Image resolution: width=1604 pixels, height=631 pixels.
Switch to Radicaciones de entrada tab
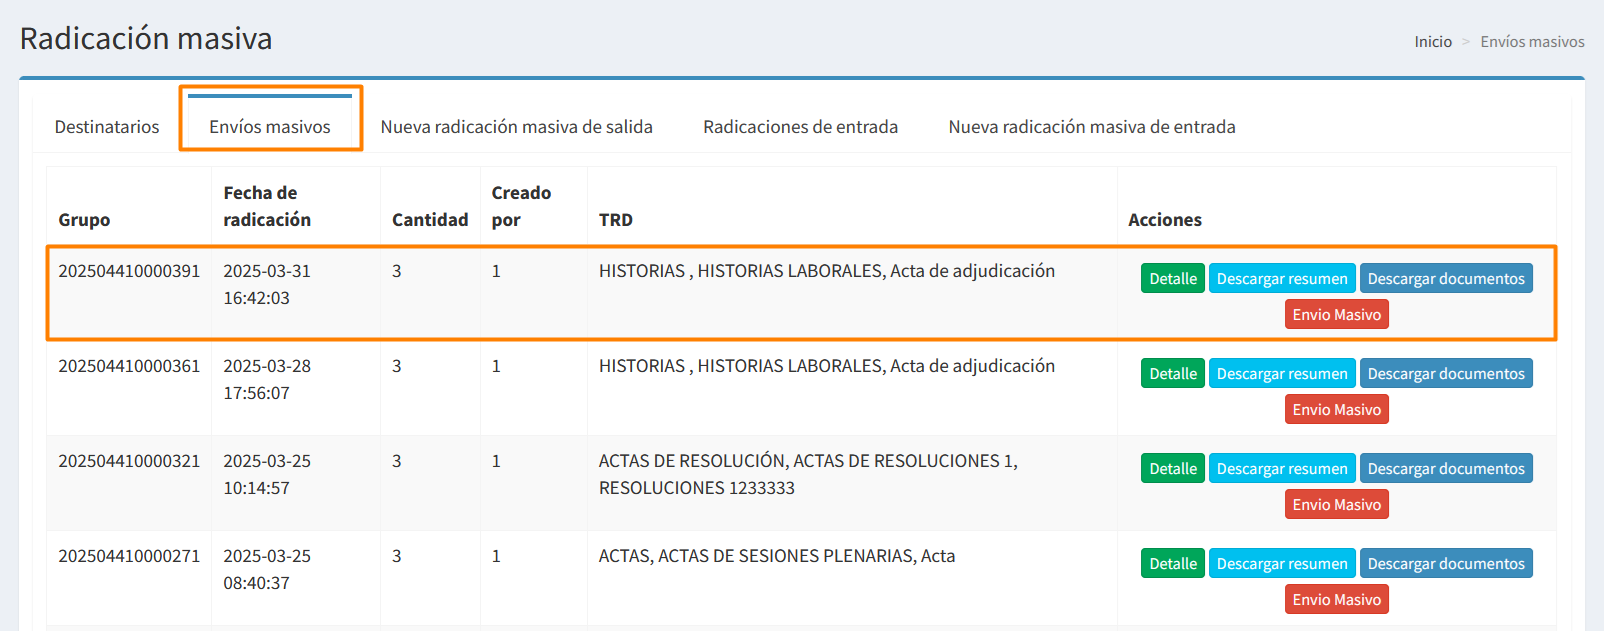tap(800, 127)
